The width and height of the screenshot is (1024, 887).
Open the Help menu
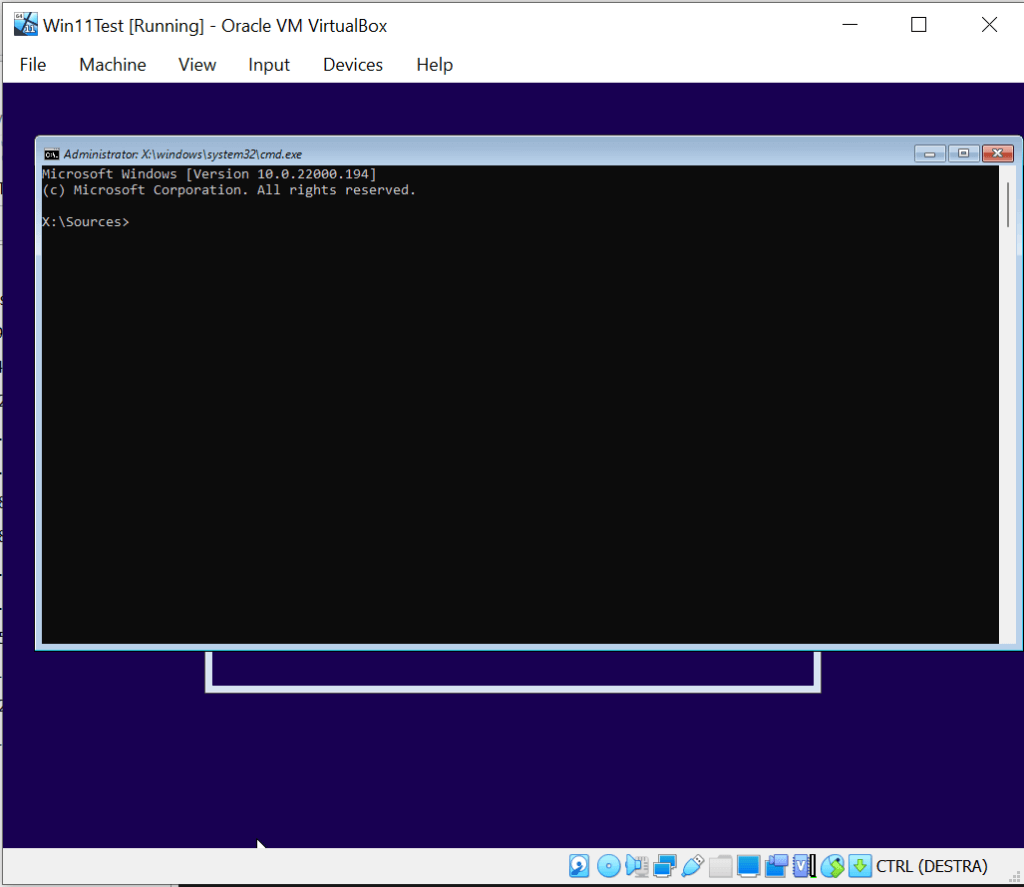tap(434, 65)
